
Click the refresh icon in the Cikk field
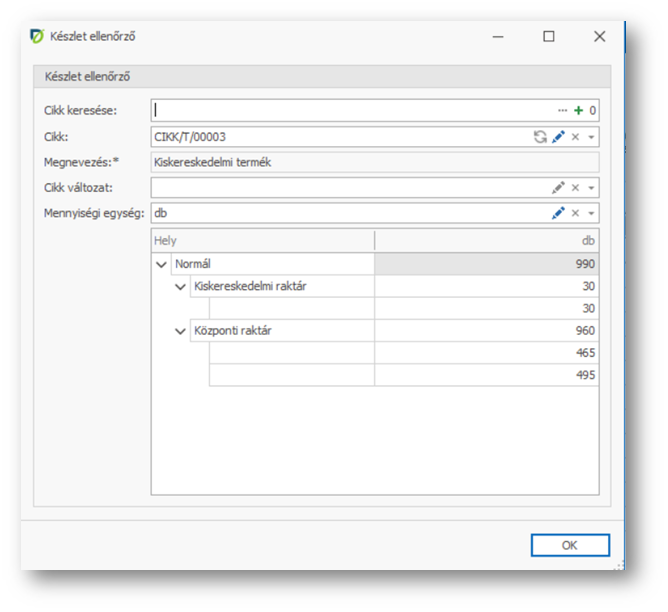pos(540,136)
